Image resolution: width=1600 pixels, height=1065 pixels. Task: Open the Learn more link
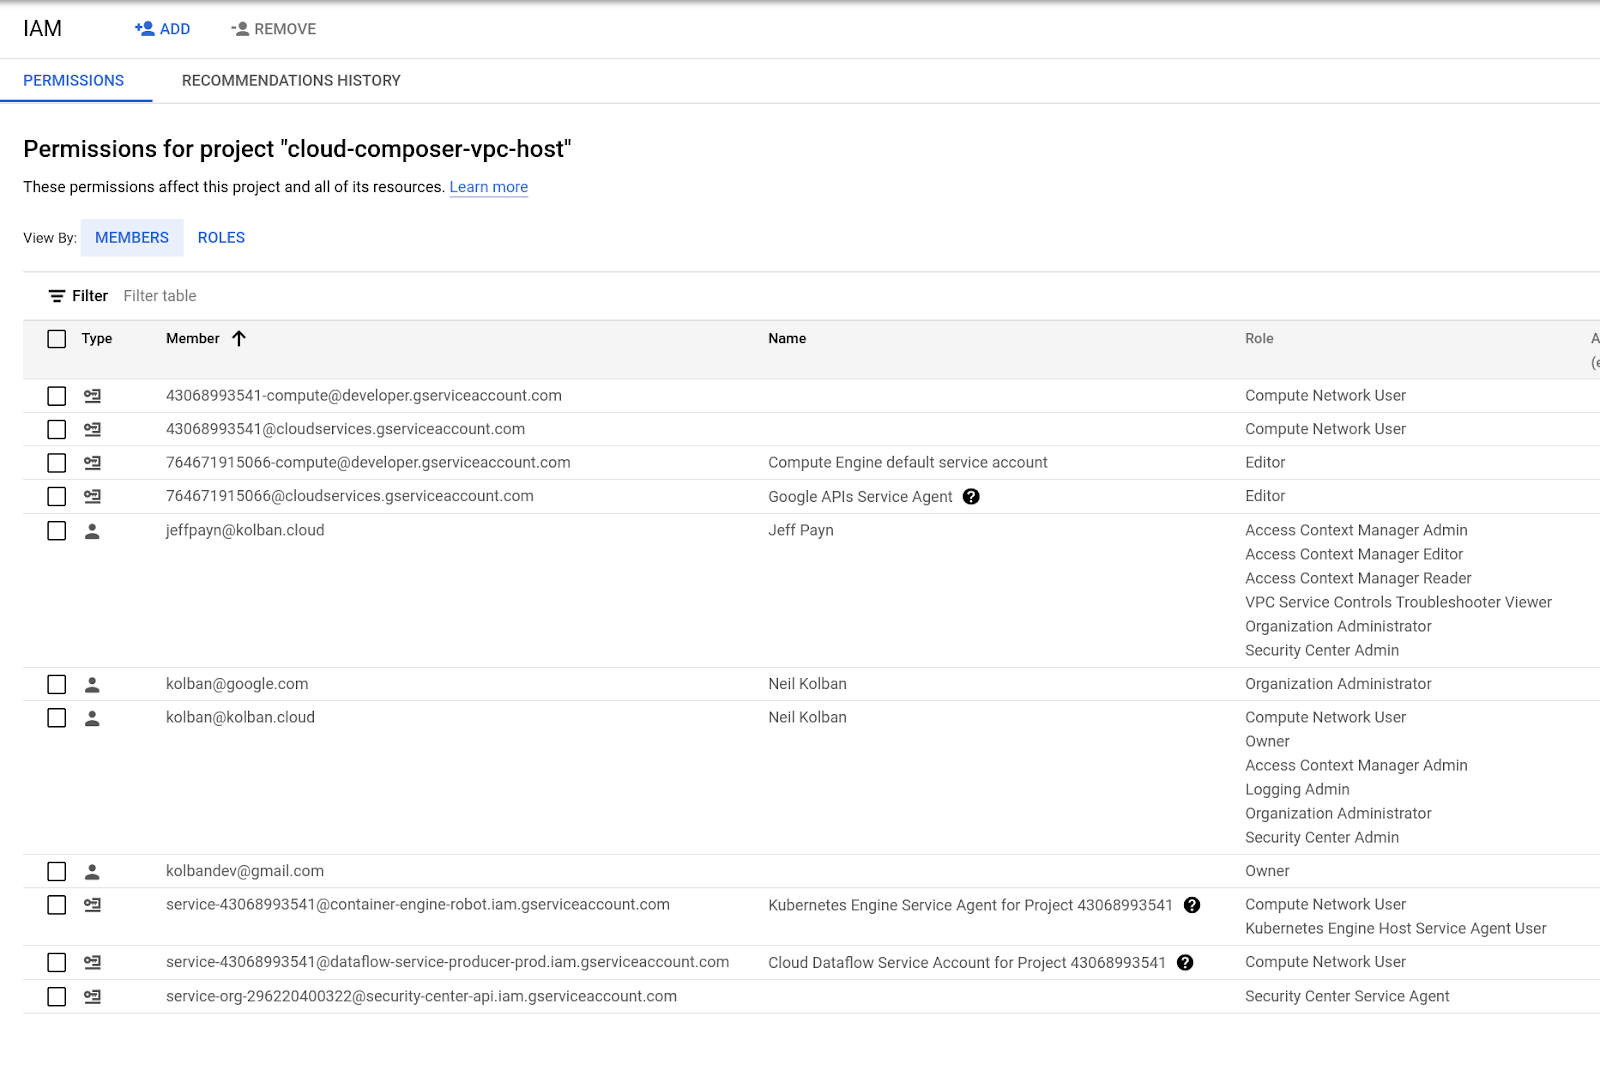click(x=488, y=187)
